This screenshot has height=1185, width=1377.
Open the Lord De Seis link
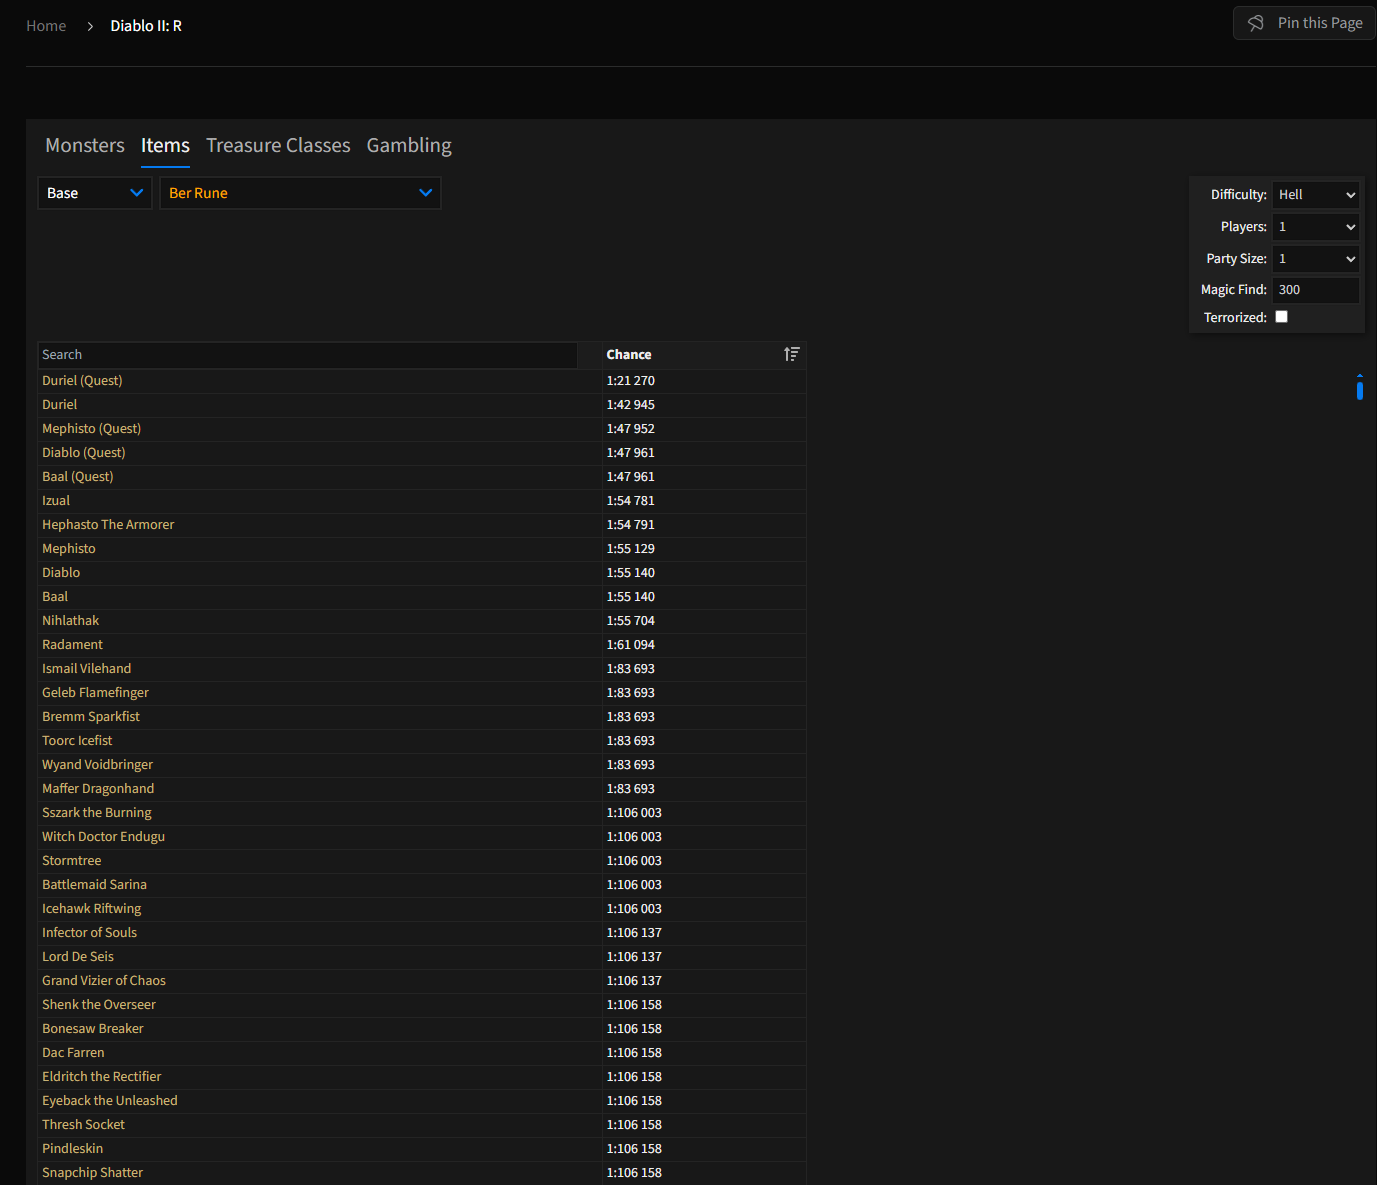(78, 957)
